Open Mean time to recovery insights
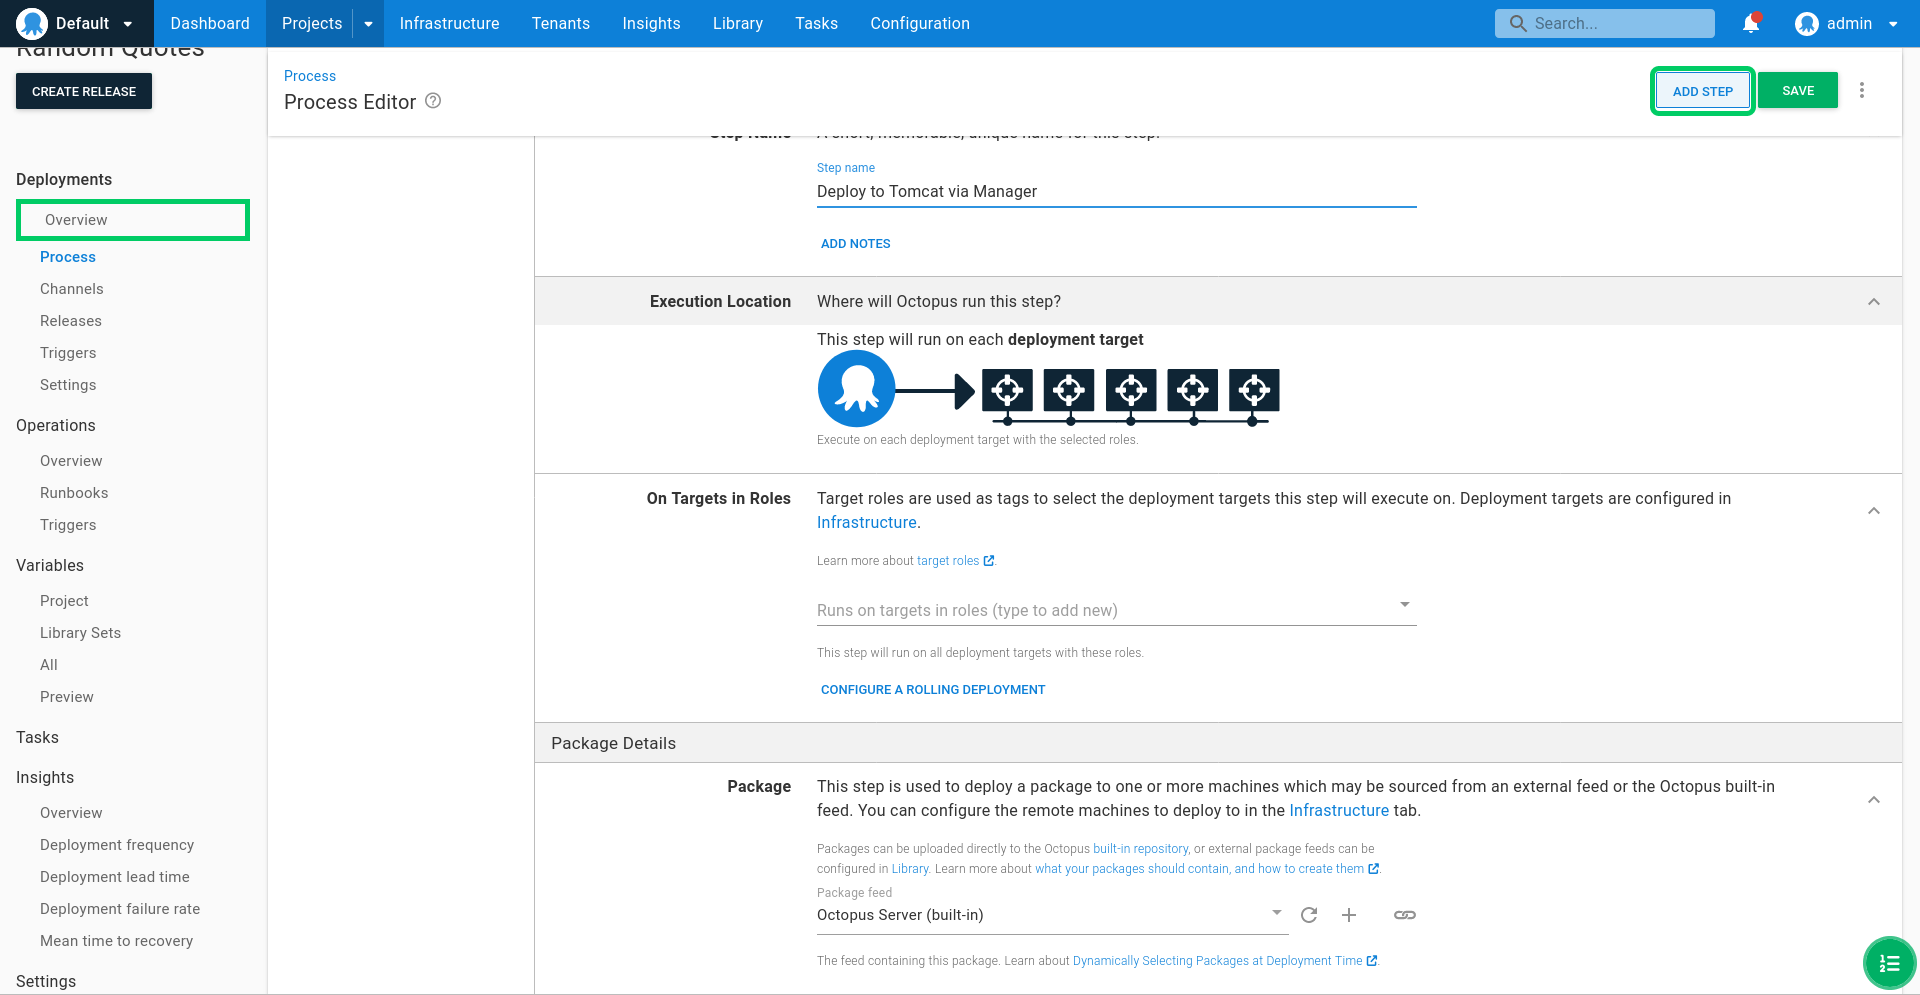This screenshot has height=995, width=1920. pyautogui.click(x=116, y=941)
